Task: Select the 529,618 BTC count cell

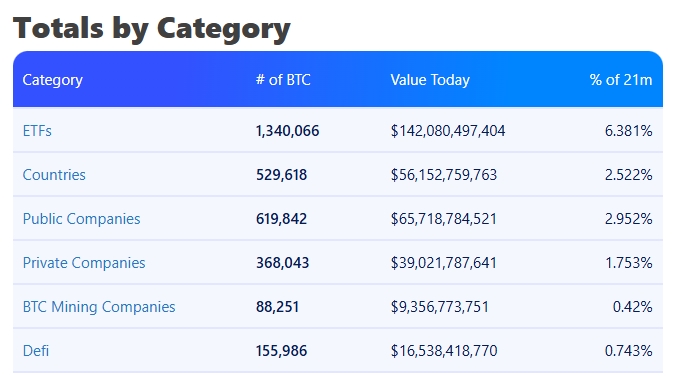Action: (x=282, y=175)
